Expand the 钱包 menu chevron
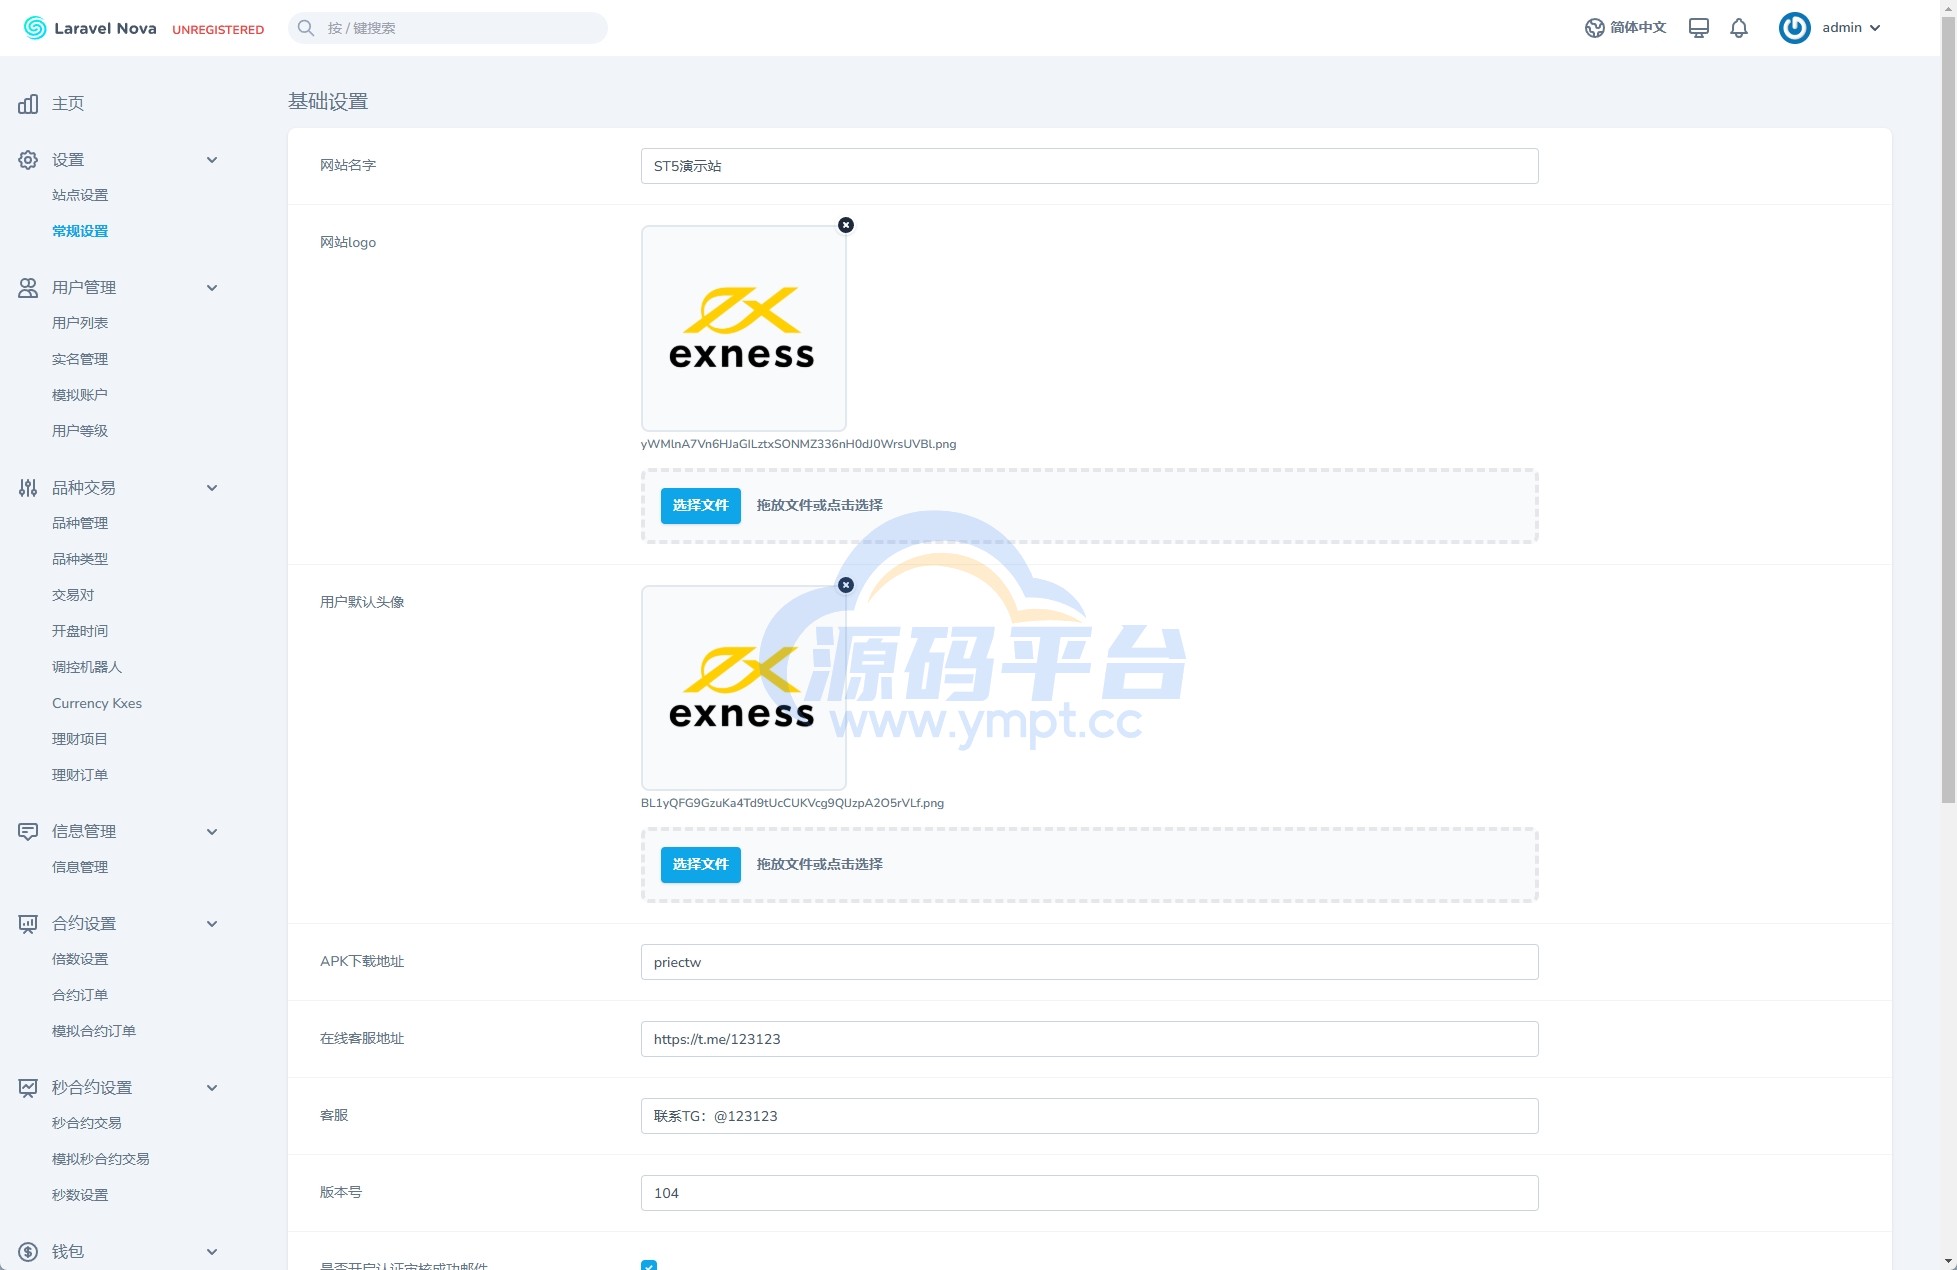Image resolution: width=1957 pixels, height=1270 pixels. tap(212, 1252)
